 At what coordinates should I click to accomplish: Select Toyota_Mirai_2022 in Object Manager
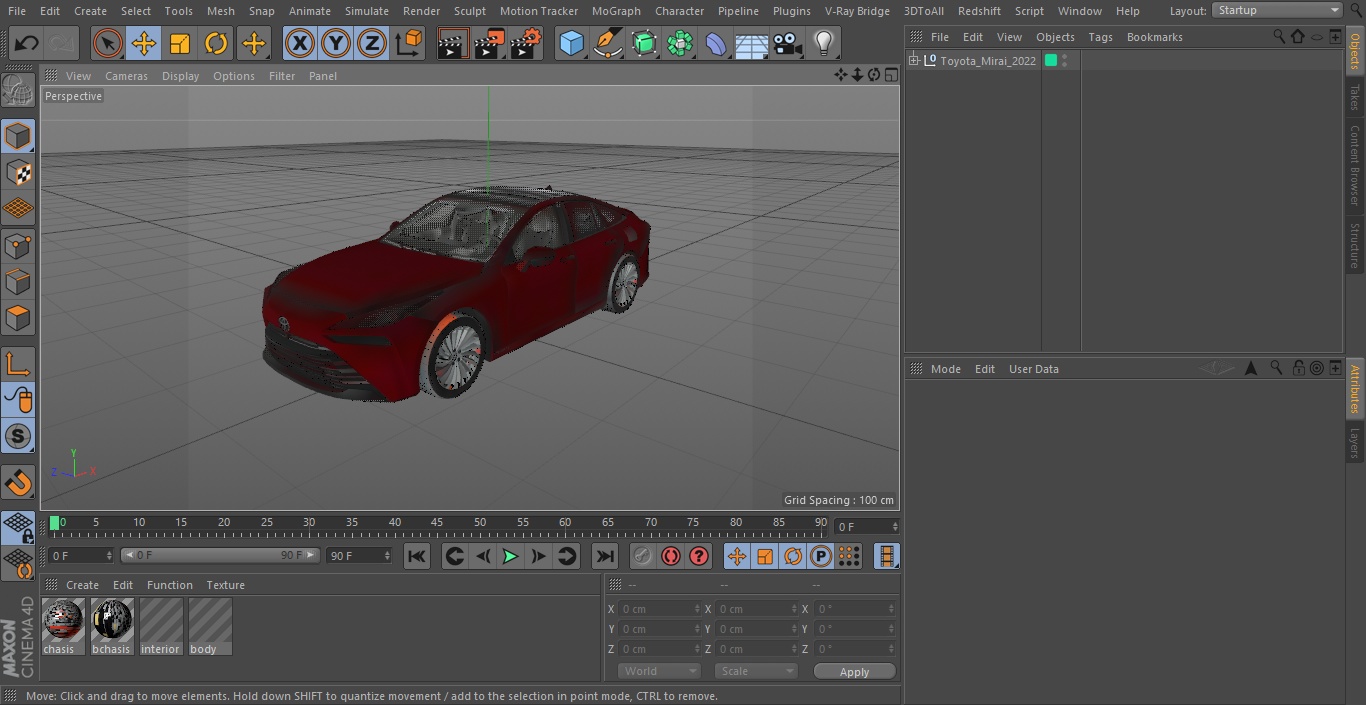[988, 61]
